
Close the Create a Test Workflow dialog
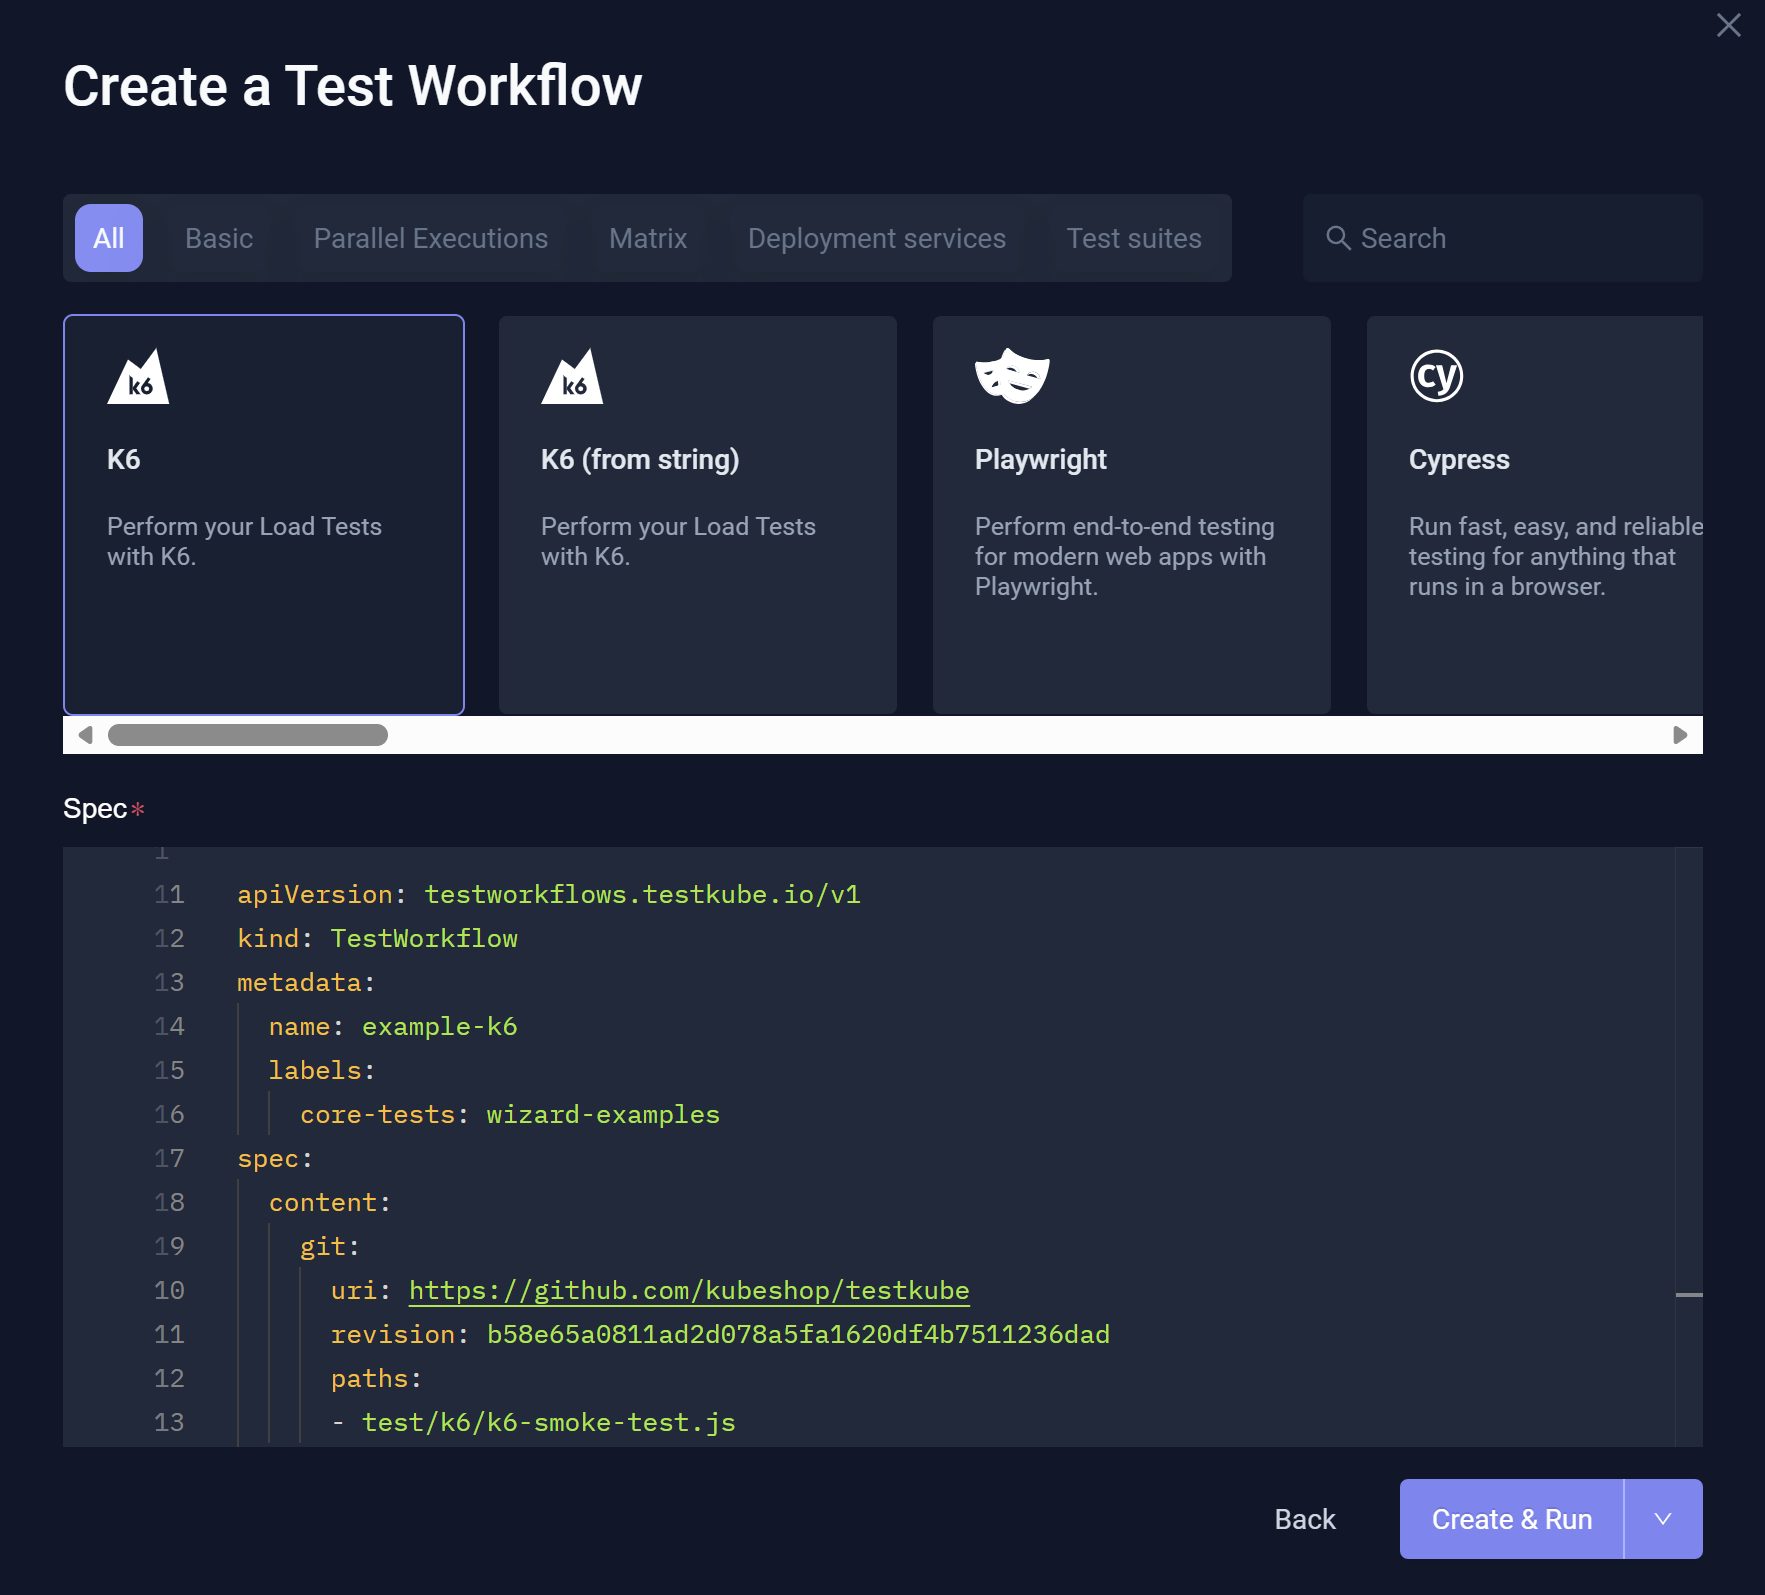point(1728,25)
